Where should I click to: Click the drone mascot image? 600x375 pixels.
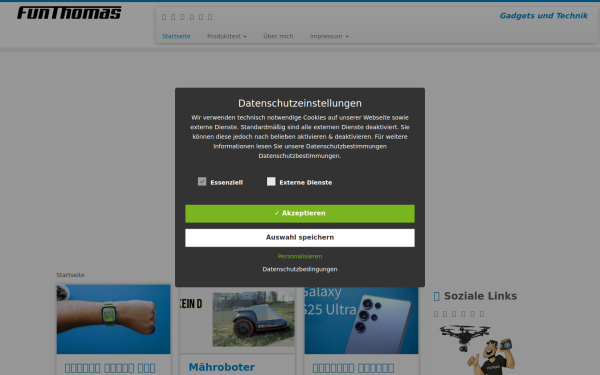click(477, 349)
